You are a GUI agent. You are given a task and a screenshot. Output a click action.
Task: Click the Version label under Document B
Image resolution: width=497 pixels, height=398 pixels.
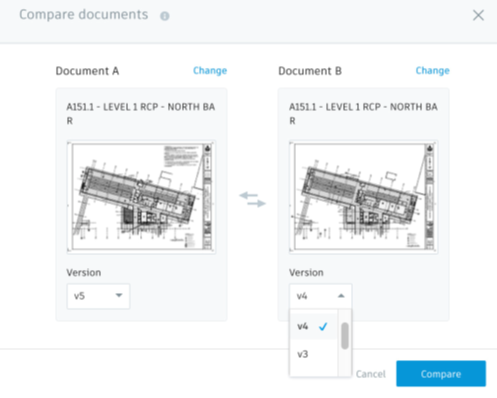click(306, 272)
